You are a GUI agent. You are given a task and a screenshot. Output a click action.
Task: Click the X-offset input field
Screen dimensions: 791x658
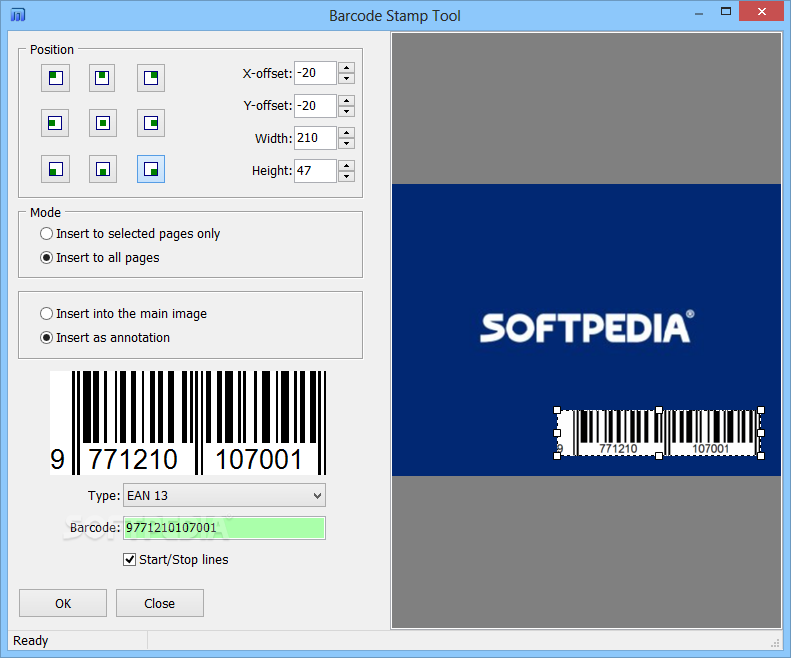pyautogui.click(x=315, y=73)
